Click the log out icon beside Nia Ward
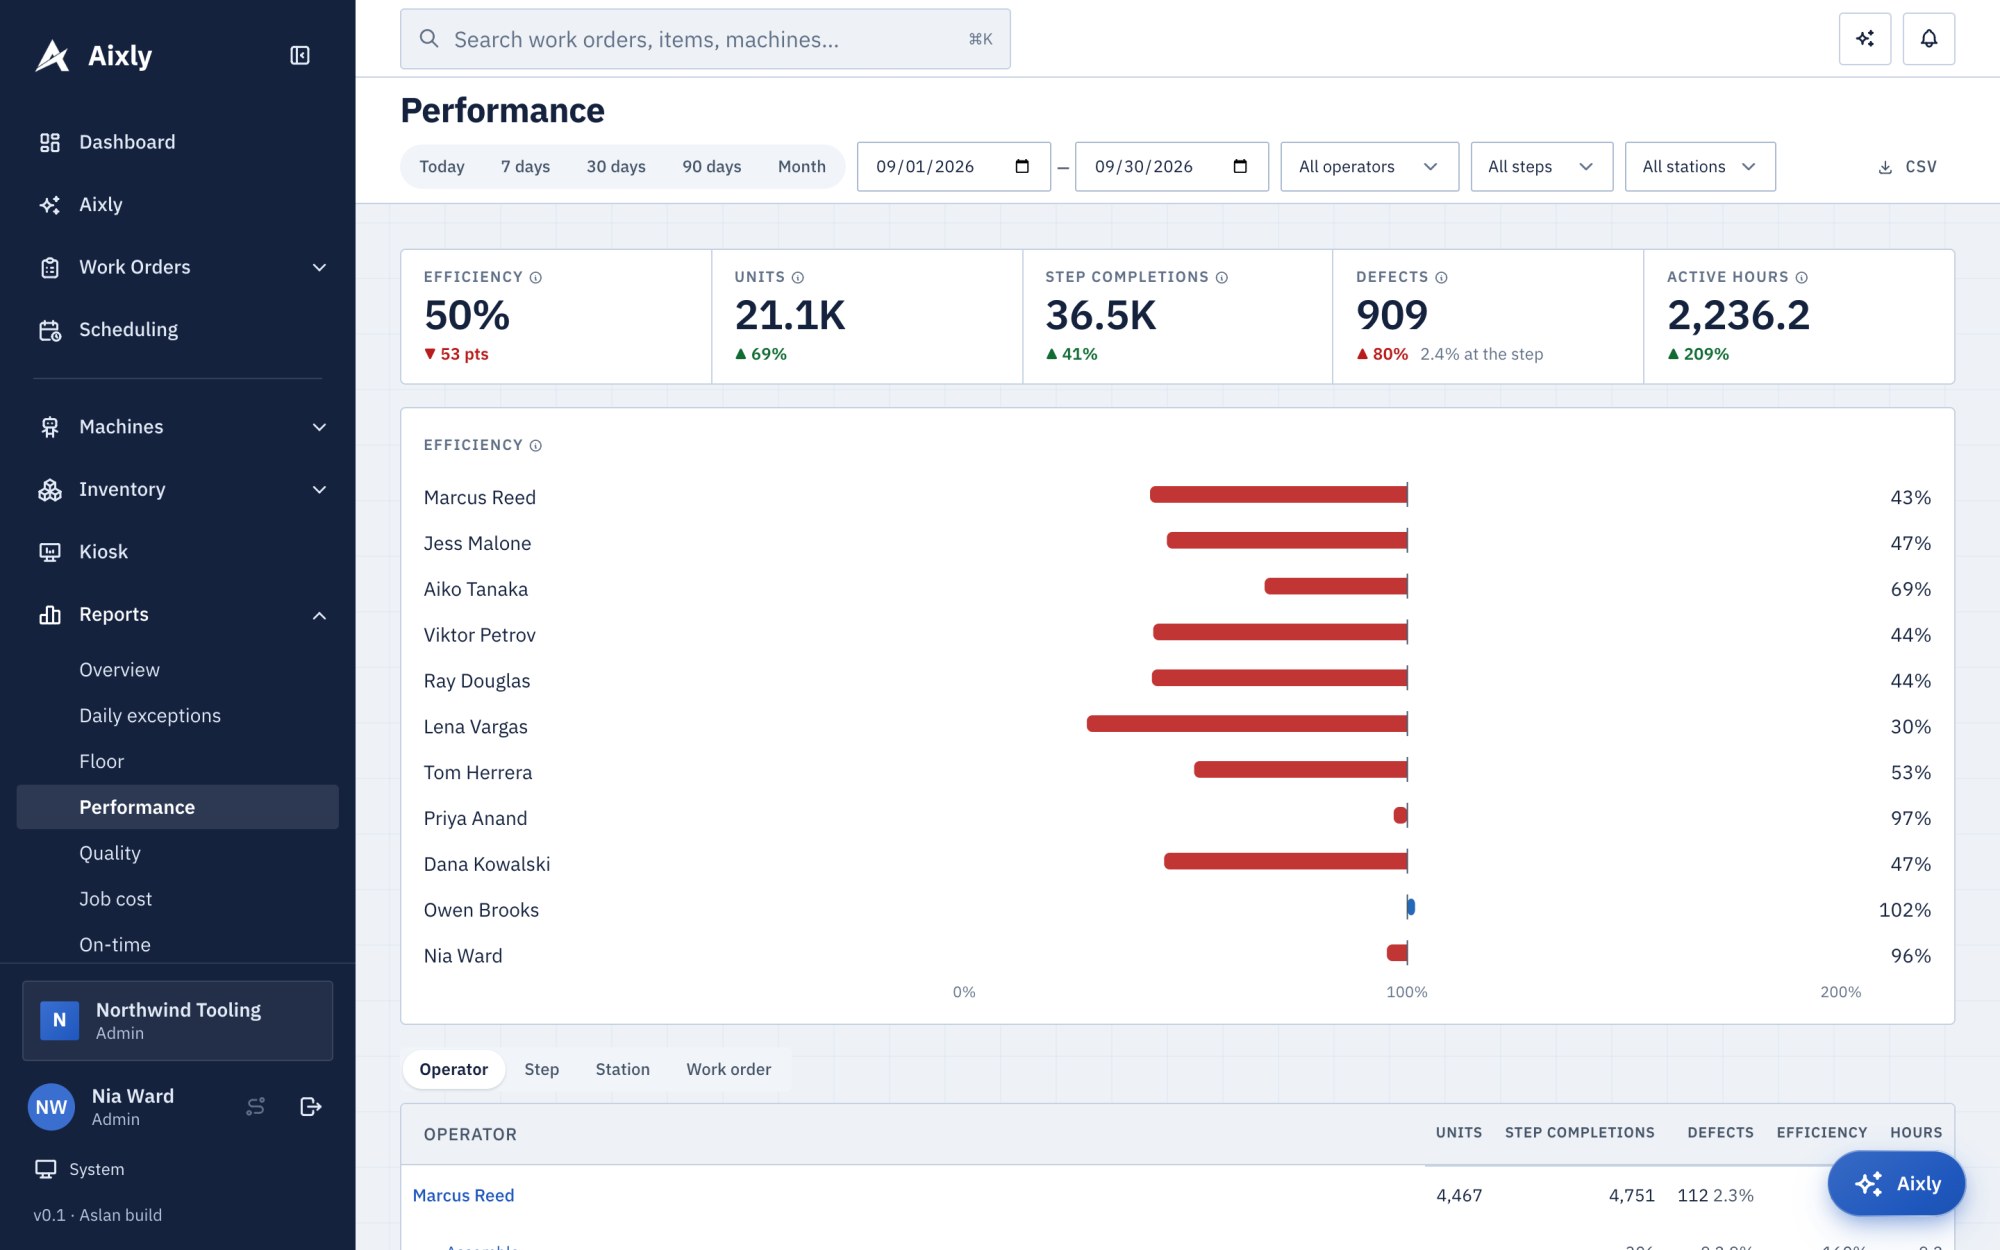 pos(311,1106)
